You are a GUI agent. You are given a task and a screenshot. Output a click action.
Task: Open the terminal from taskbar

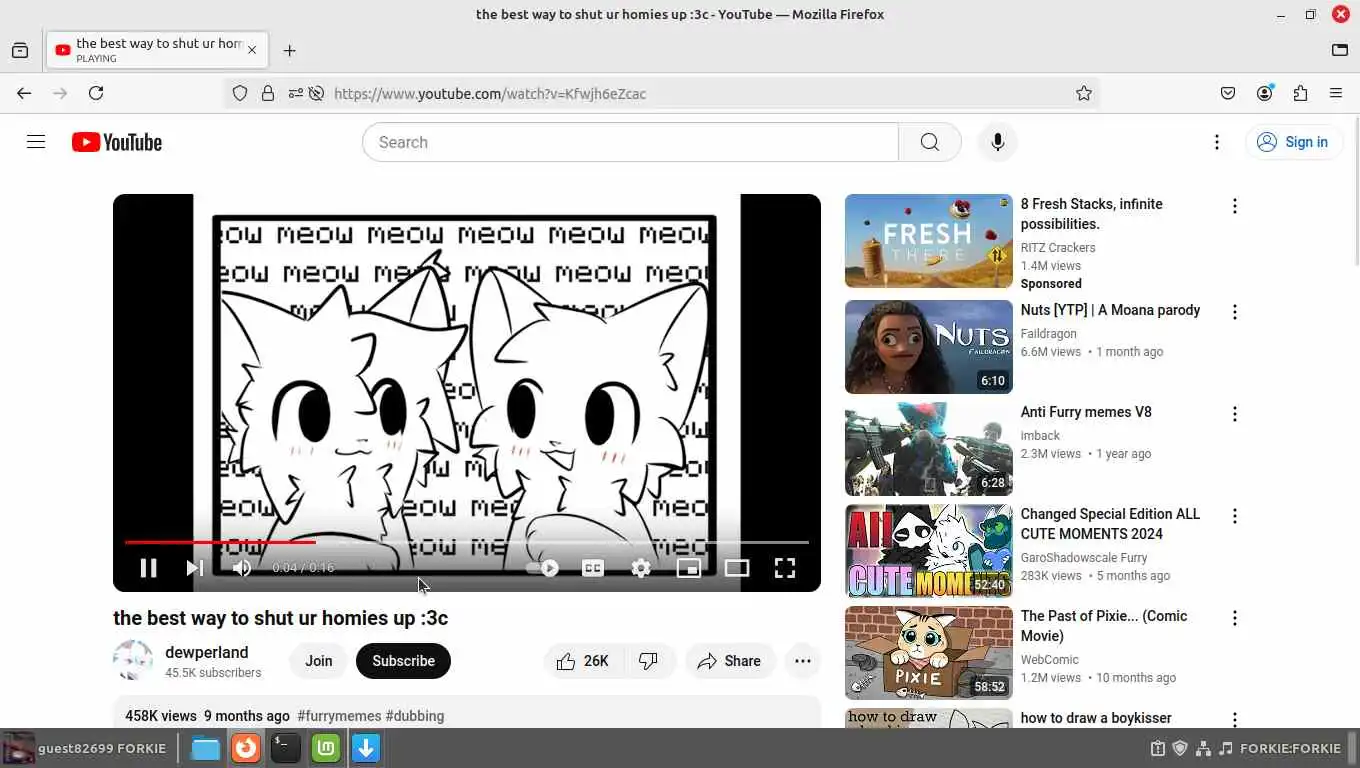[286, 748]
